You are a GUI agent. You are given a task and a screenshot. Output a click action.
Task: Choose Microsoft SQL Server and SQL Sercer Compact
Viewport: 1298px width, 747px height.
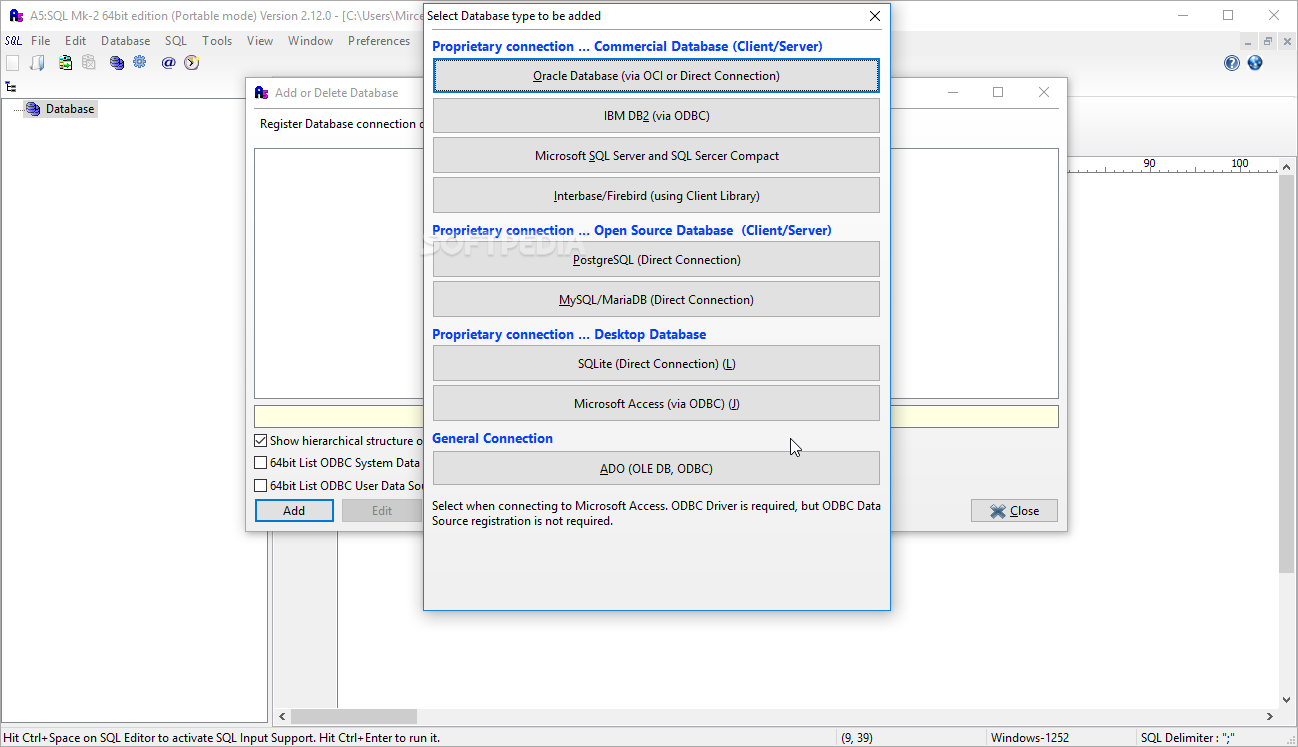(656, 156)
